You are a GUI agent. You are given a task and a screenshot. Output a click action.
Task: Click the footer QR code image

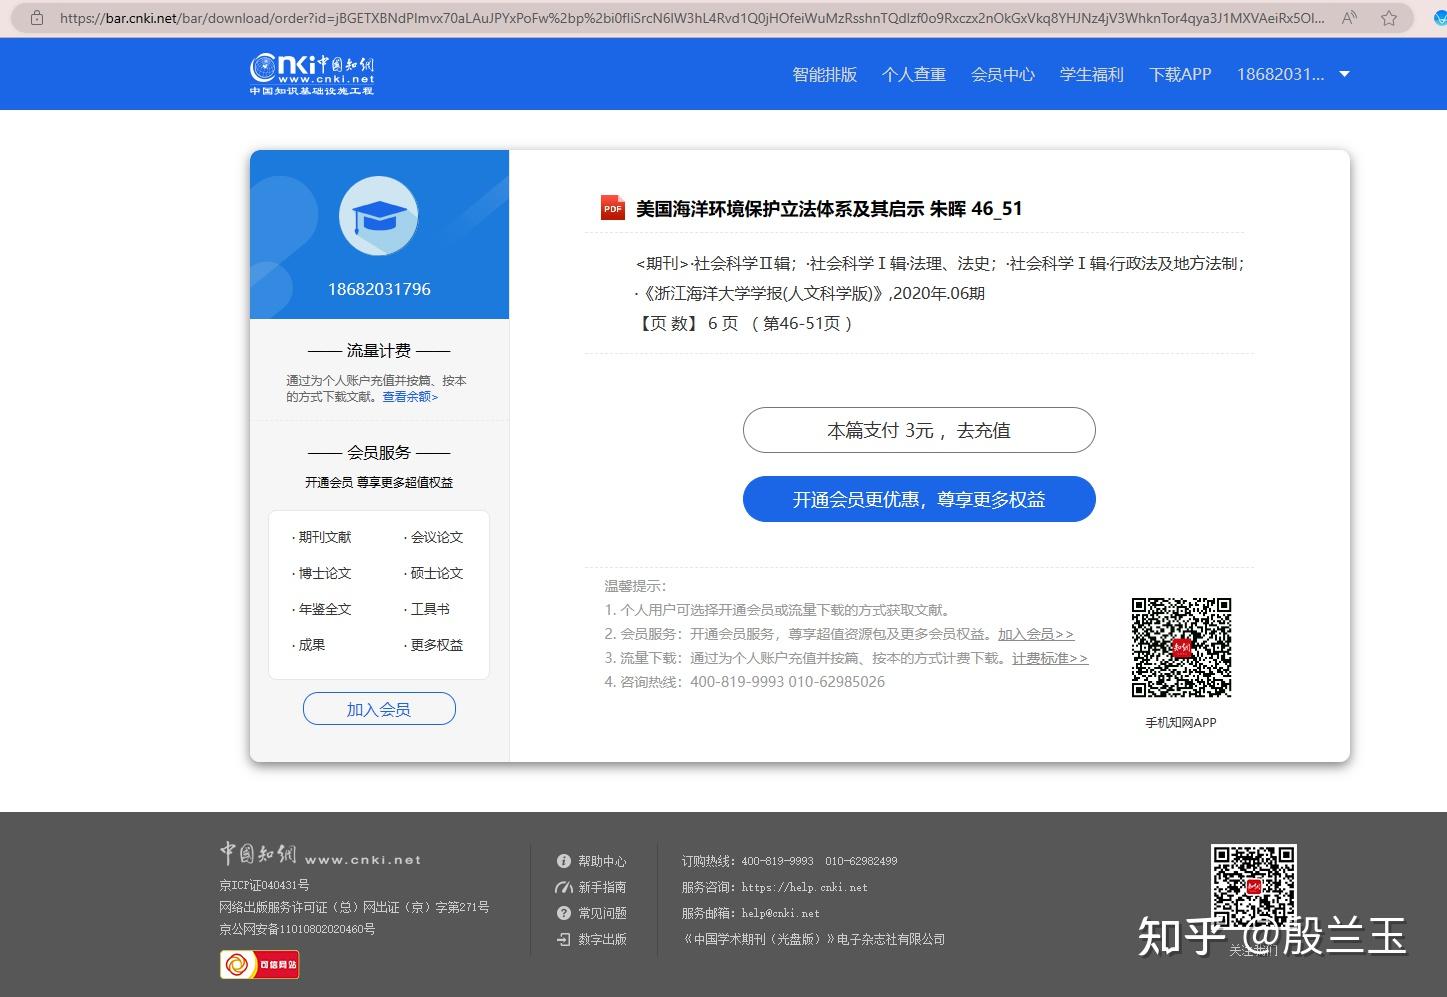click(x=1254, y=887)
